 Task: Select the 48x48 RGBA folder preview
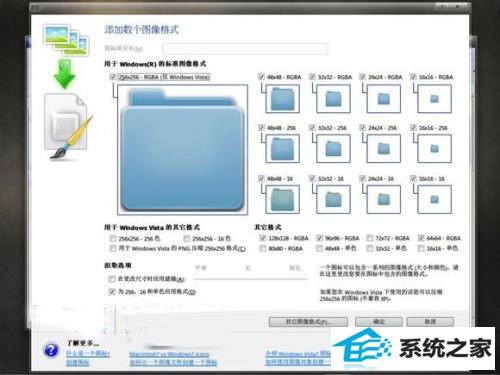282,99
